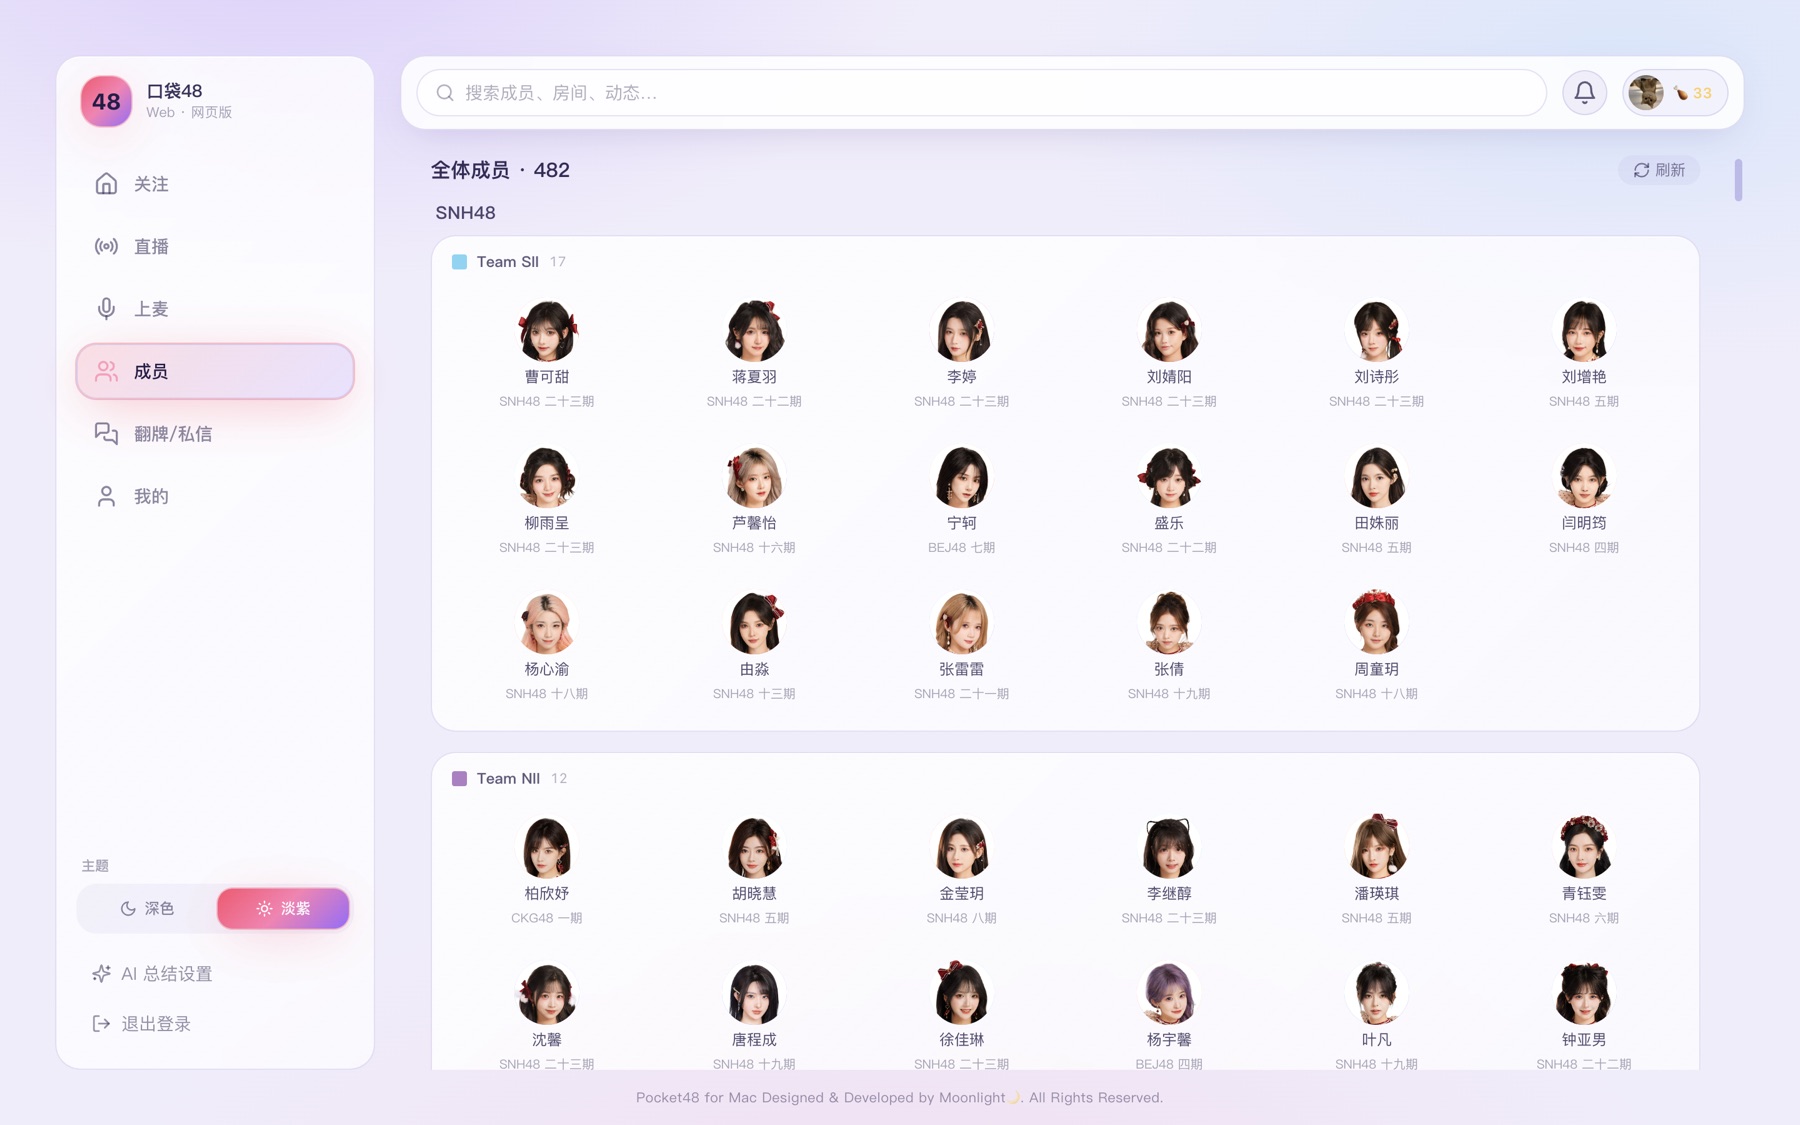Open member 叶凡's avatar
The width and height of the screenshot is (1800, 1125).
(x=1376, y=994)
